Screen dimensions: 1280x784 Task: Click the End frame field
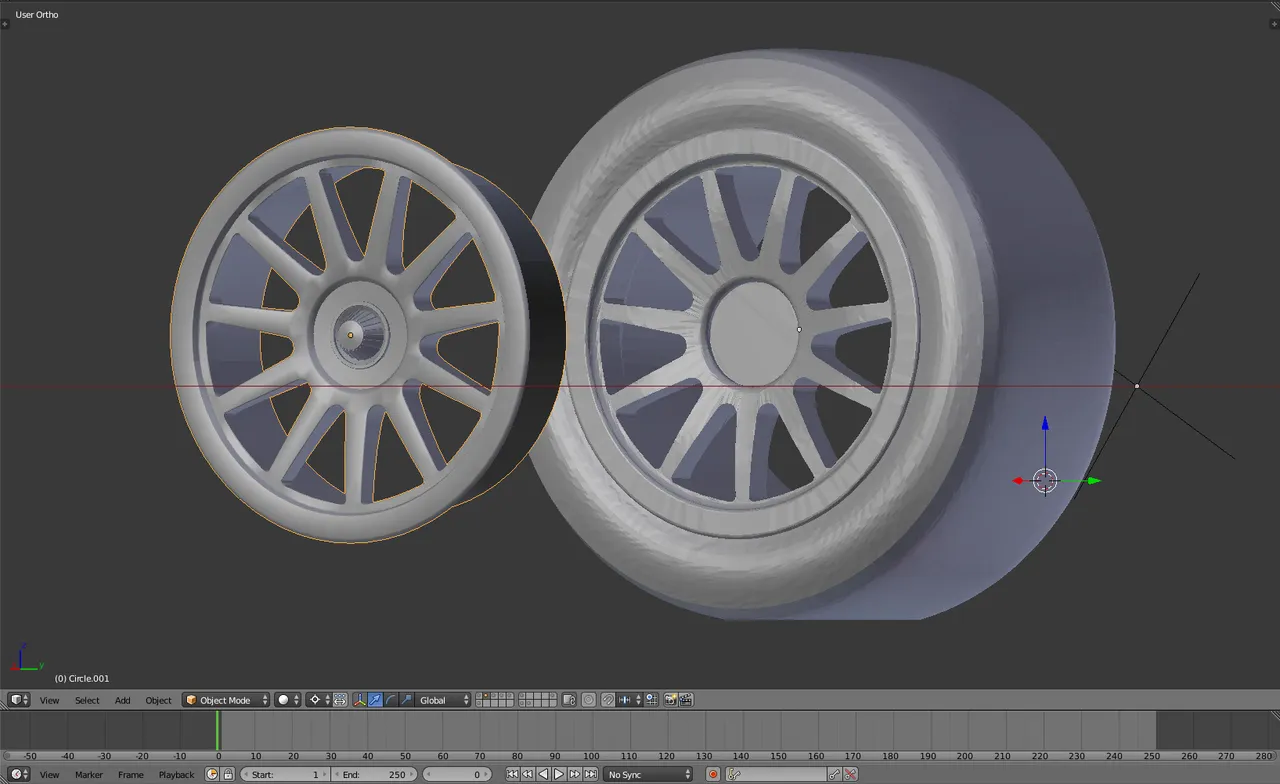[x=375, y=774]
